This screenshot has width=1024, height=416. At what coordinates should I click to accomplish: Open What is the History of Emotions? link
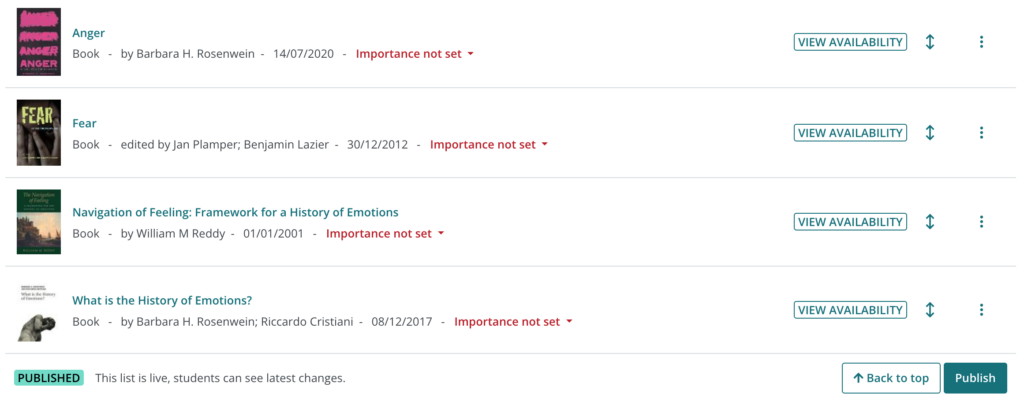pyautogui.click(x=162, y=300)
